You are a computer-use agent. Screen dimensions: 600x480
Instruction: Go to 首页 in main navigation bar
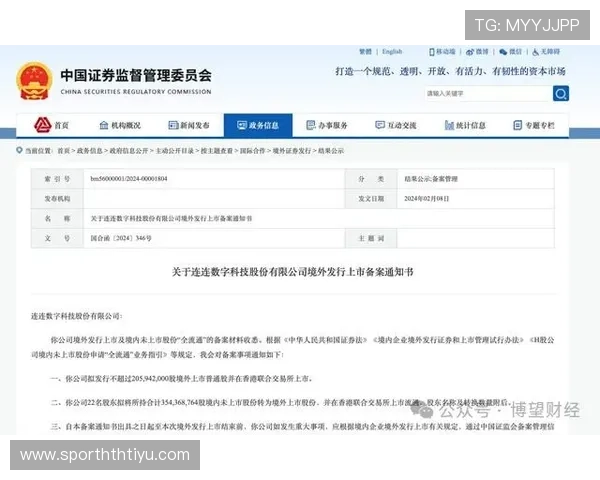tap(52, 125)
